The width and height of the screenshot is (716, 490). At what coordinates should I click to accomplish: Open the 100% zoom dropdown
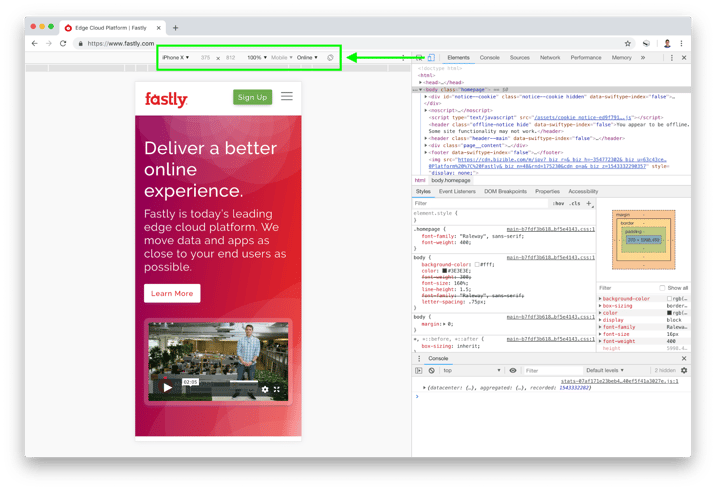[x=257, y=58]
